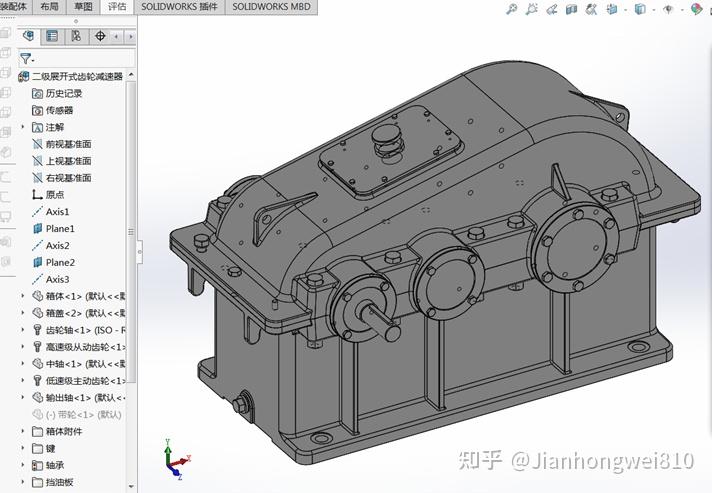The image size is (712, 493).
Task: Open the DimXpertManager crosshair tab
Action: pos(100,36)
